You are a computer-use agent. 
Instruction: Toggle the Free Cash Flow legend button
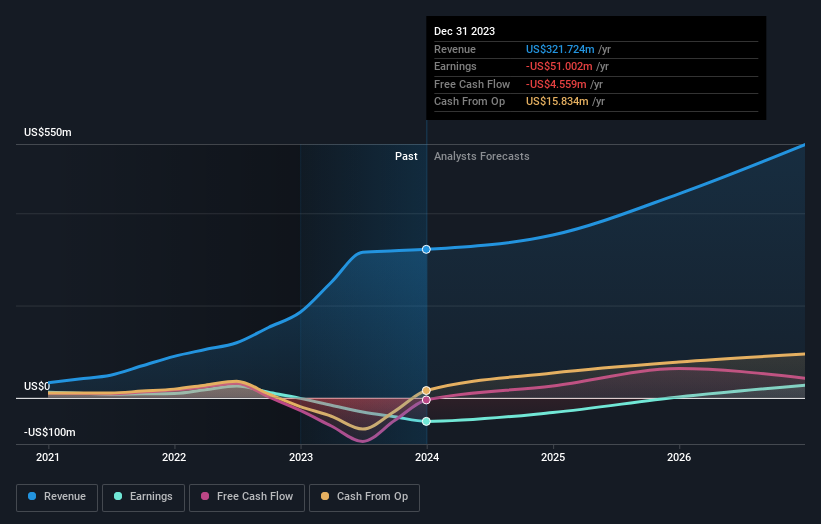click(x=247, y=497)
